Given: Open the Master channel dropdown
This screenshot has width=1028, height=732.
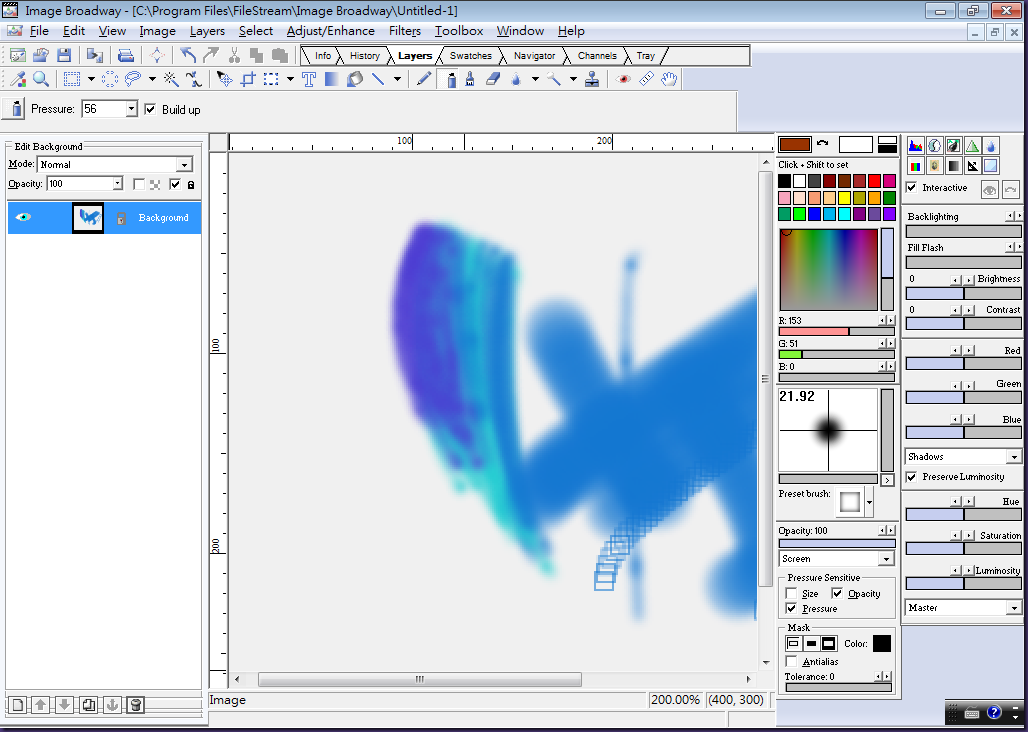Looking at the screenshot, I should (x=1014, y=608).
